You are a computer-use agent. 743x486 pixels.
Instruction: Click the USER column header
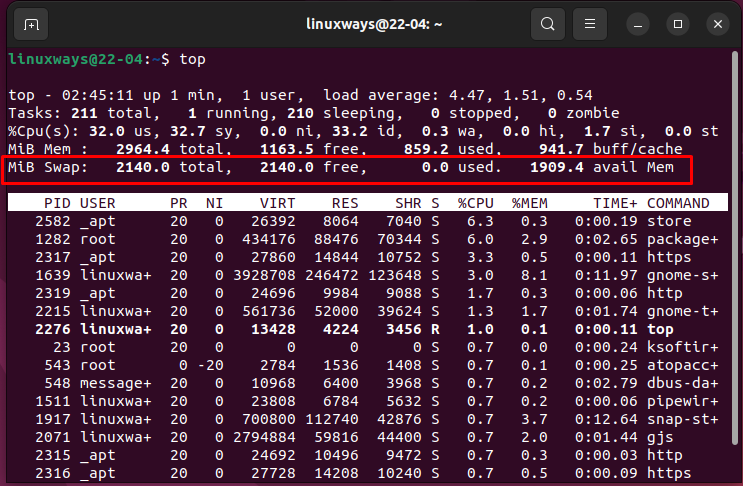point(98,203)
